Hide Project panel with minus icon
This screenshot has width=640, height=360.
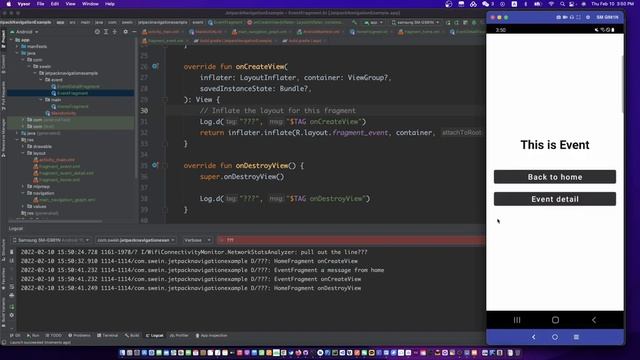click(x=134, y=32)
